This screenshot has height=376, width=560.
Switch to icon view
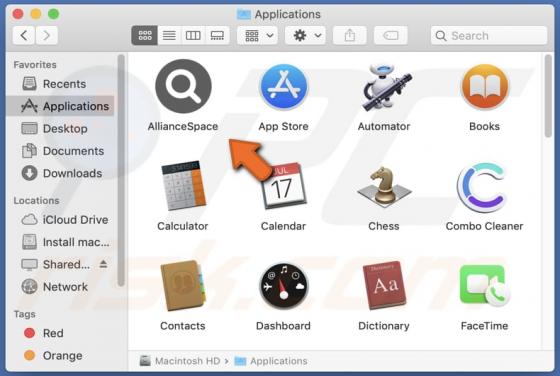[145, 35]
